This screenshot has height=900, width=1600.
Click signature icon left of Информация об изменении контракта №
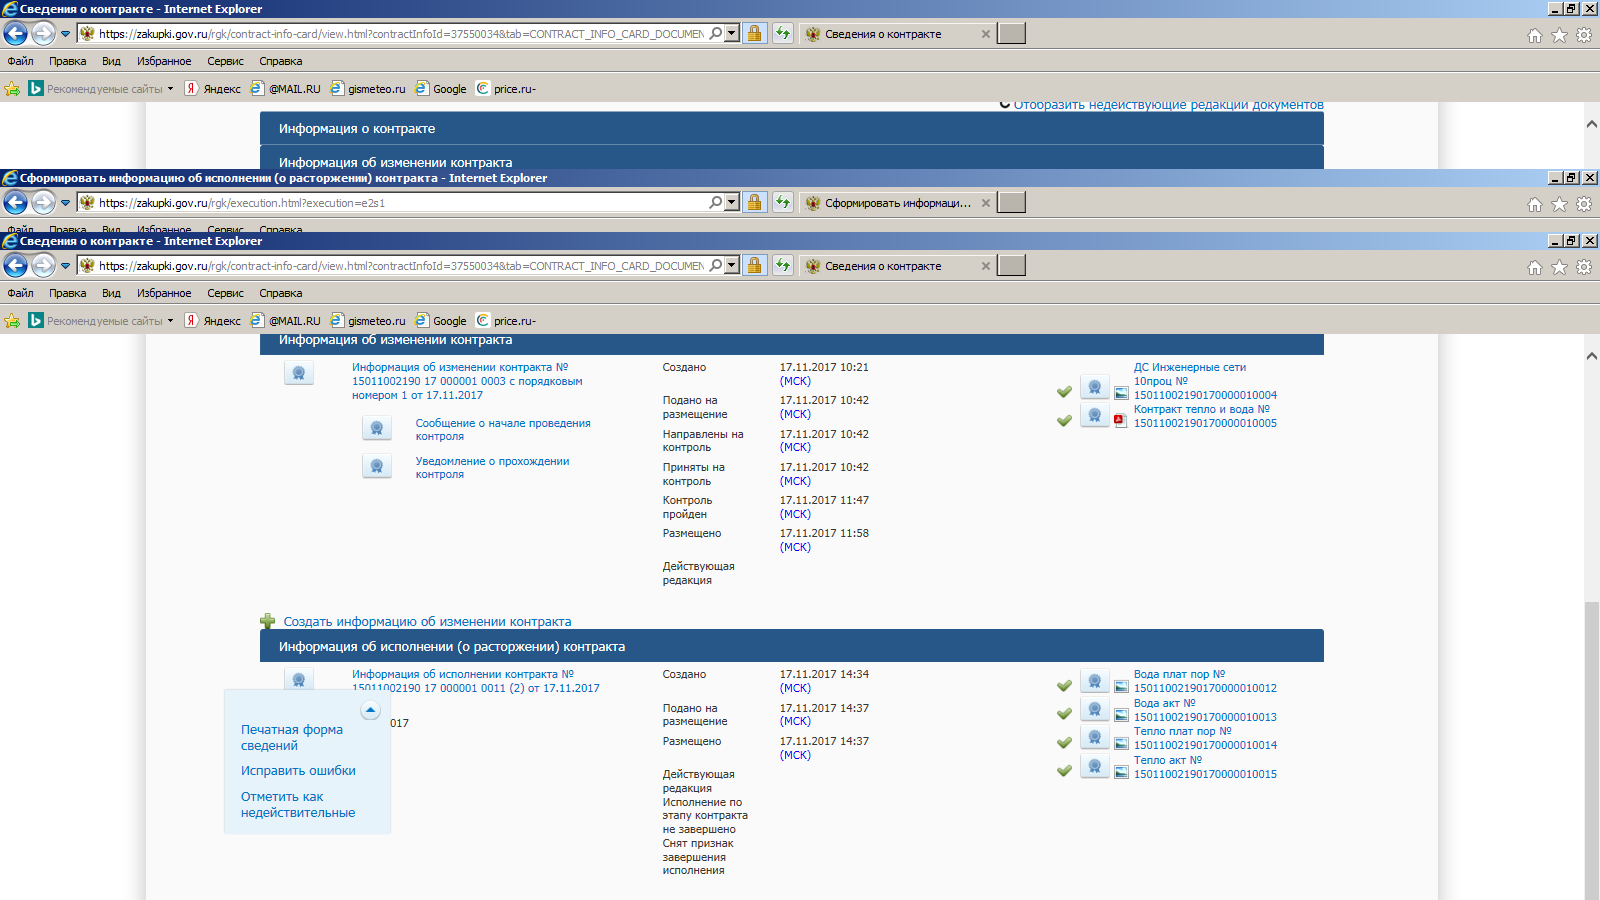(x=299, y=374)
